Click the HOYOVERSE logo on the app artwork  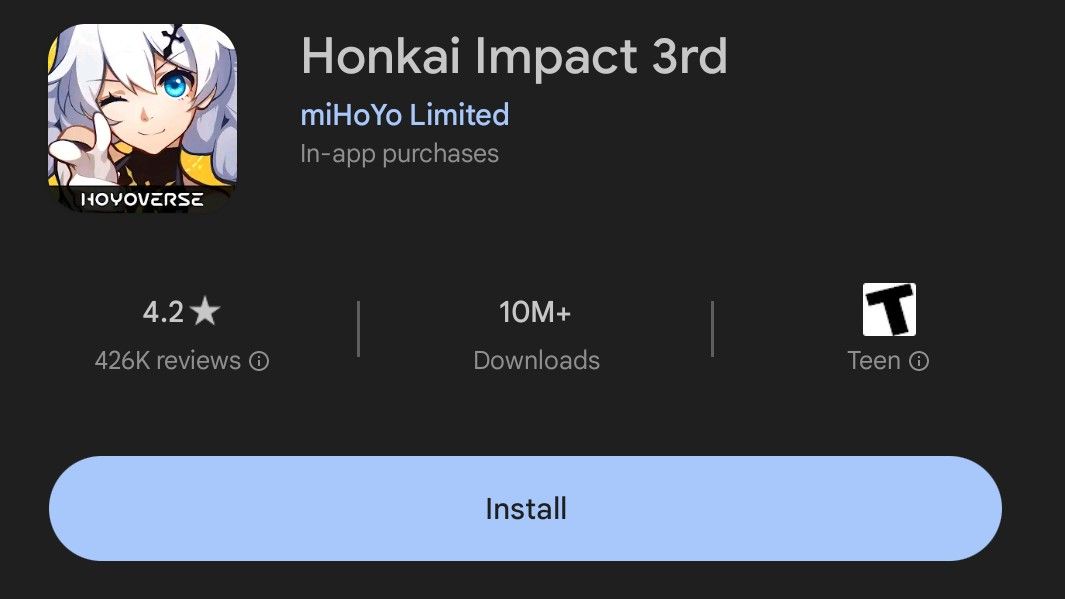tap(140, 199)
